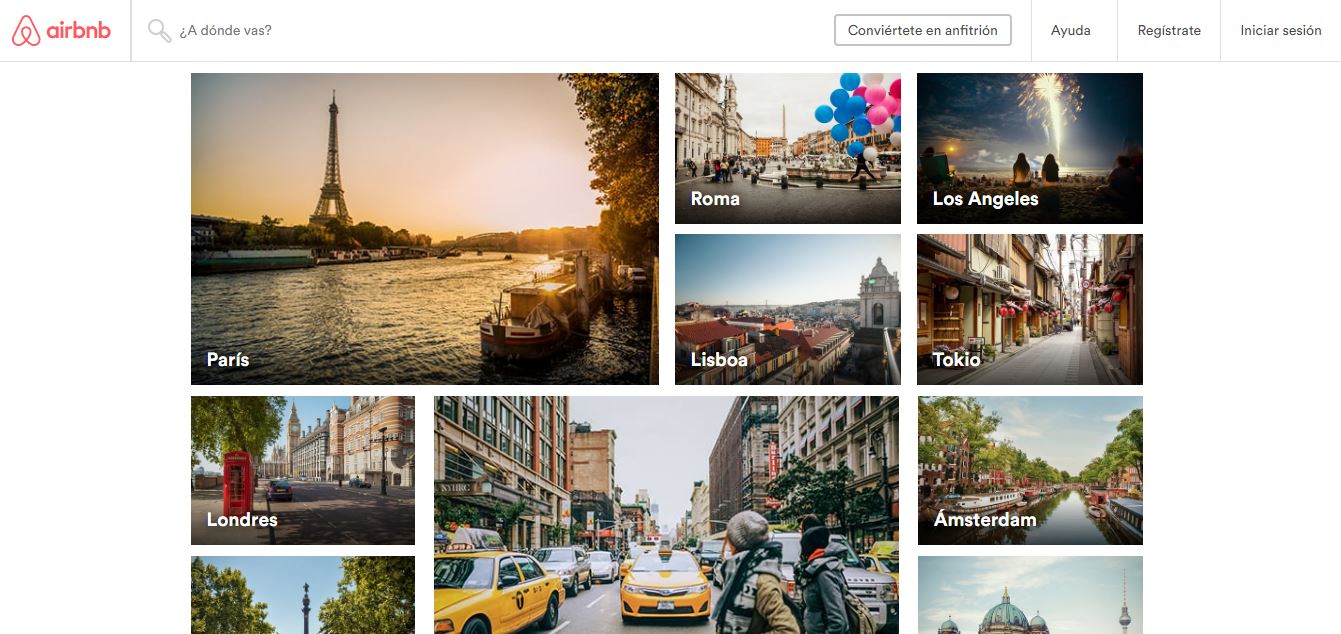Click the 'París' city label text
Viewport: 1341px width, 634px height.
point(228,359)
